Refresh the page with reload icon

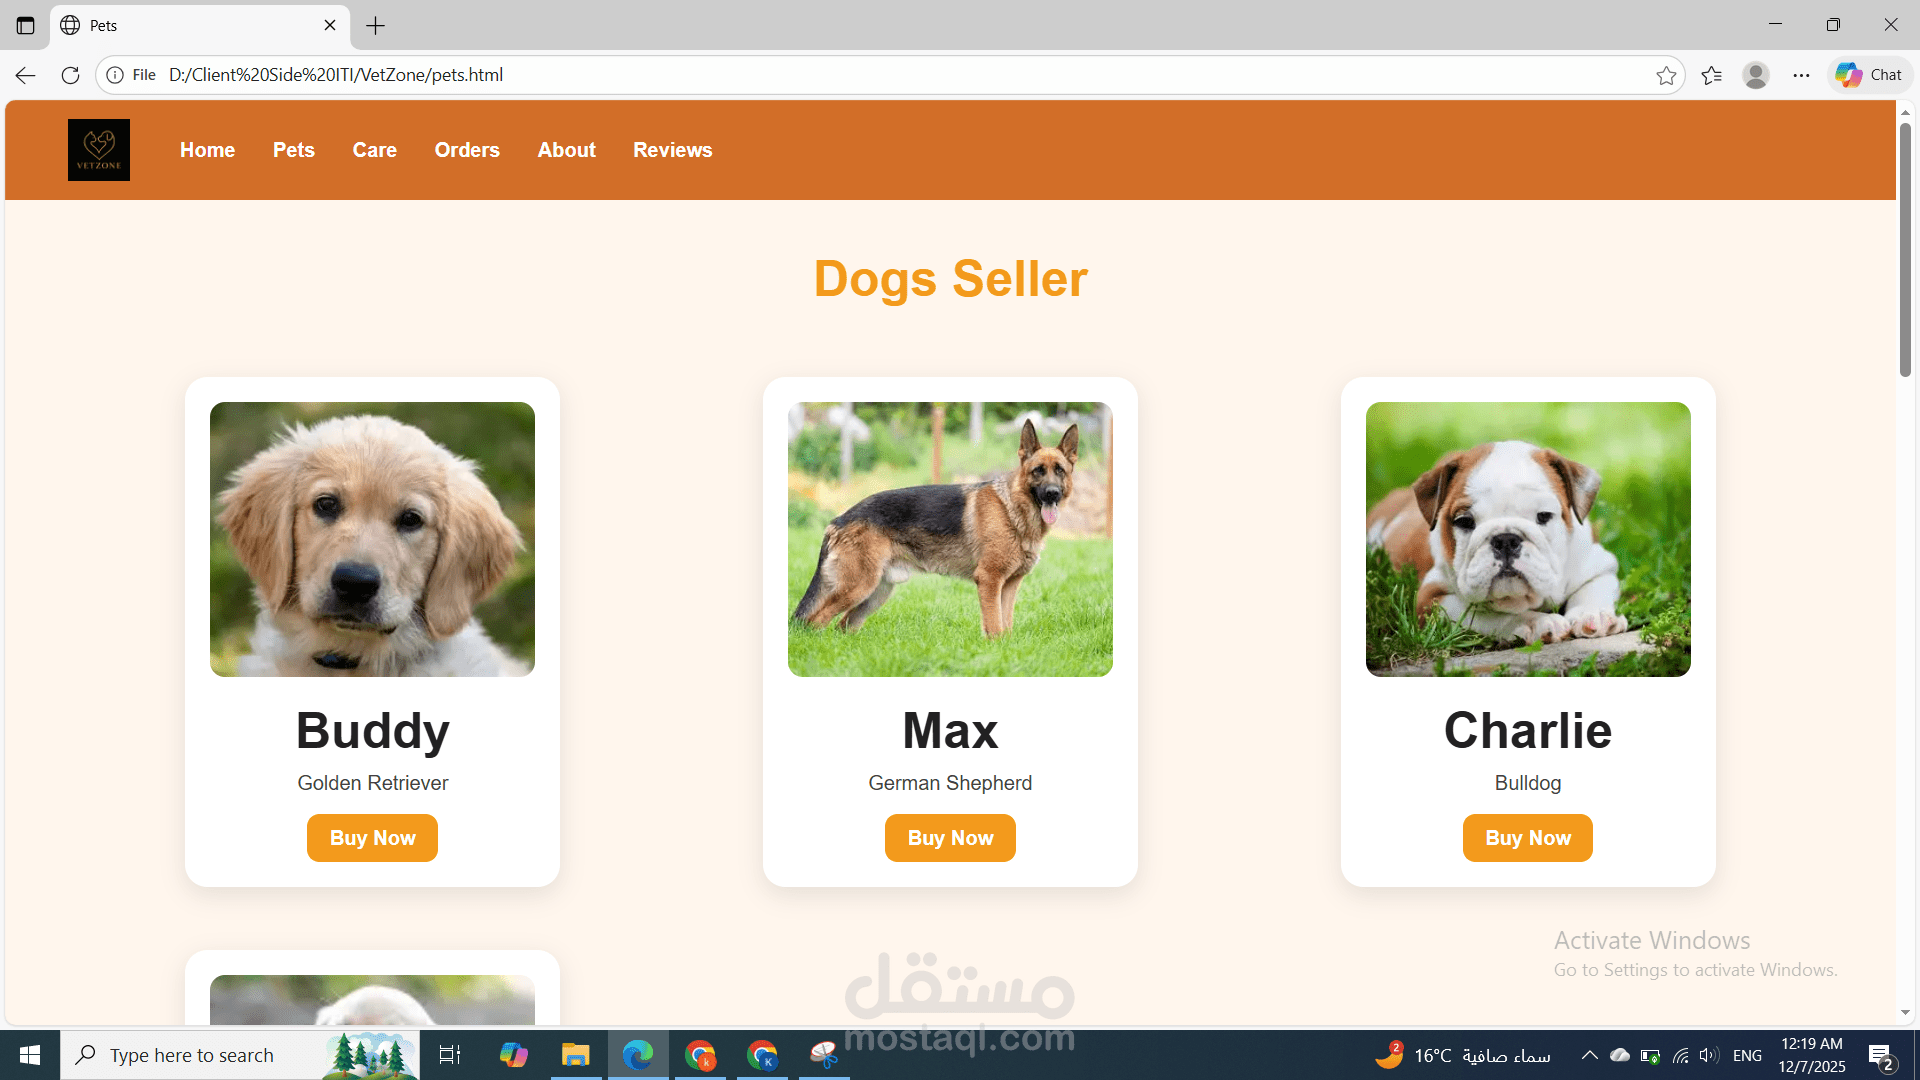[70, 75]
